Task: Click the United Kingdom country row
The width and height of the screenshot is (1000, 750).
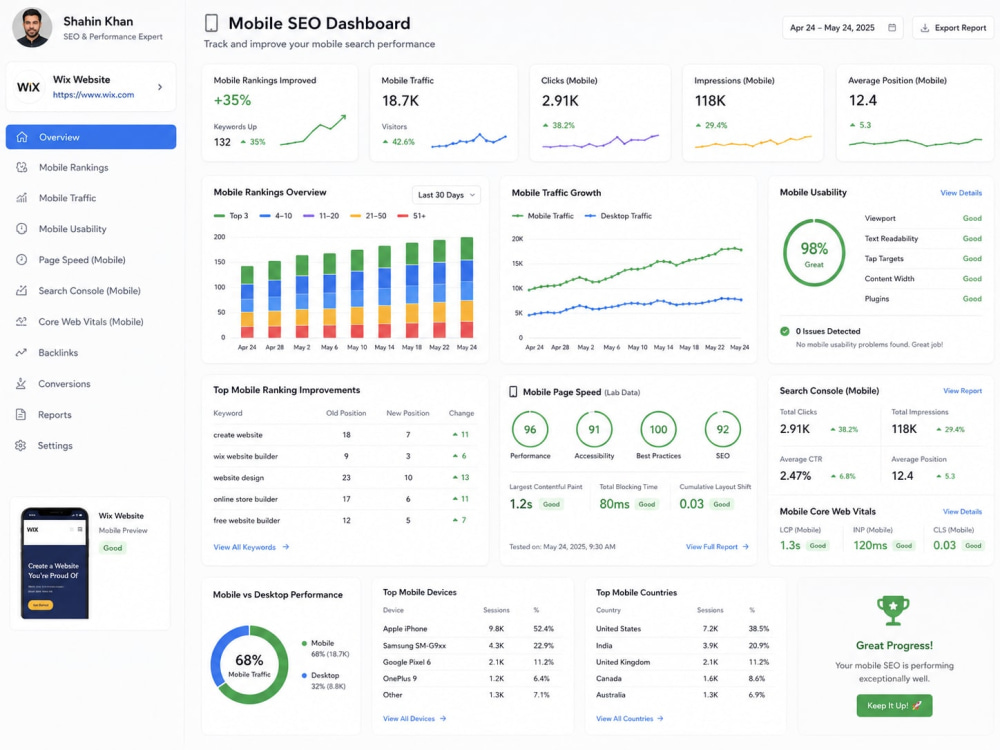Action: (x=684, y=662)
